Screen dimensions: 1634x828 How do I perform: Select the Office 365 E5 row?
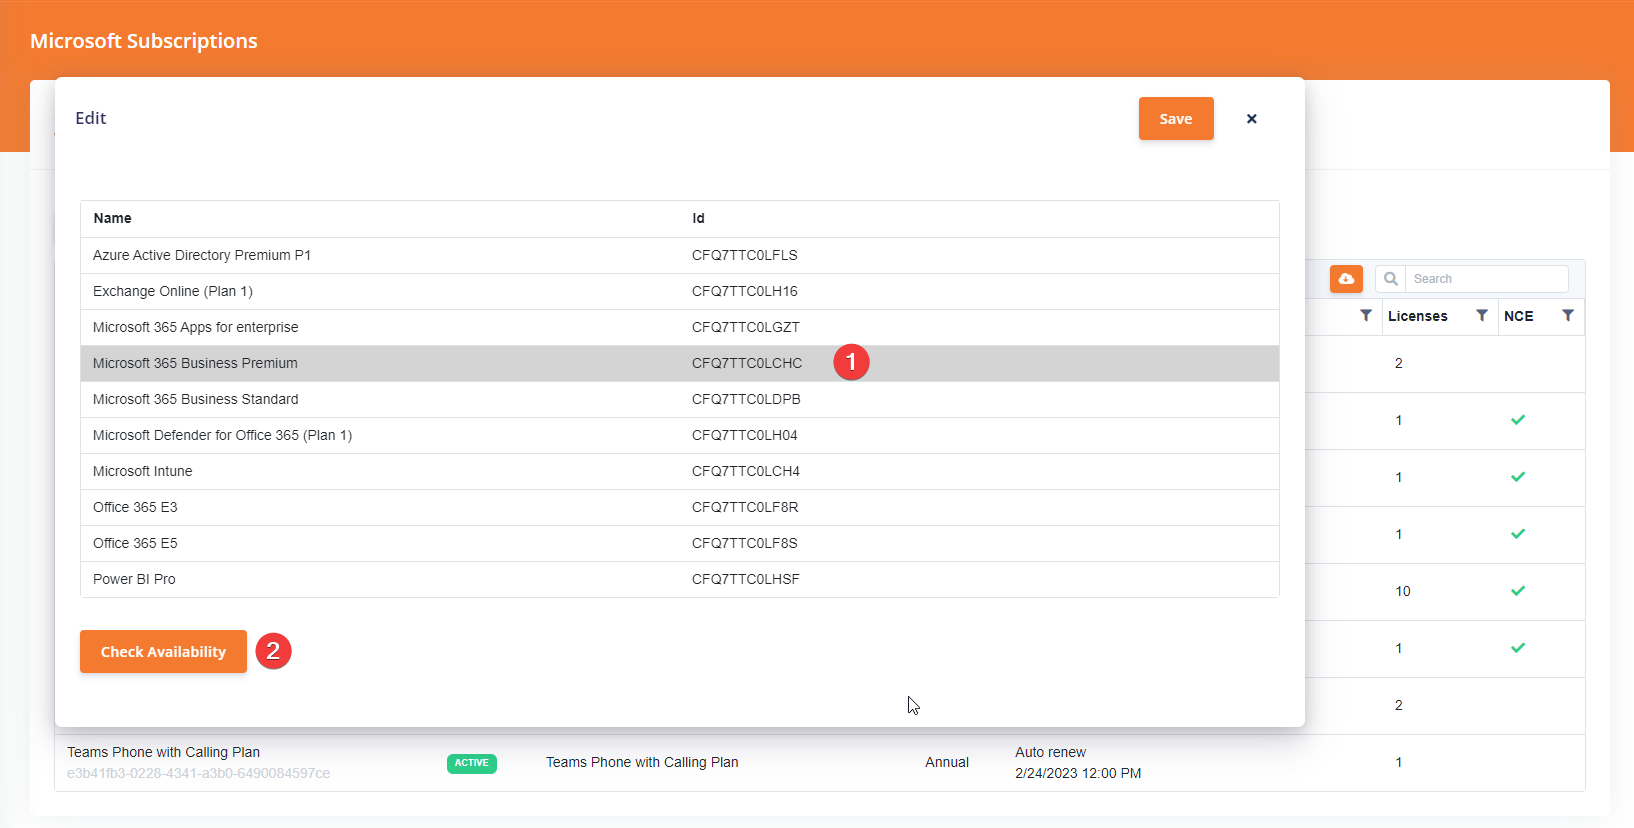tap(680, 544)
